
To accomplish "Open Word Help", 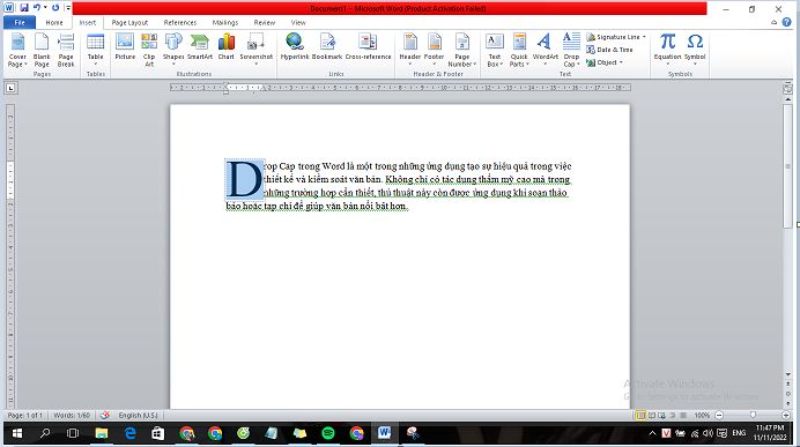I will tap(787, 22).
